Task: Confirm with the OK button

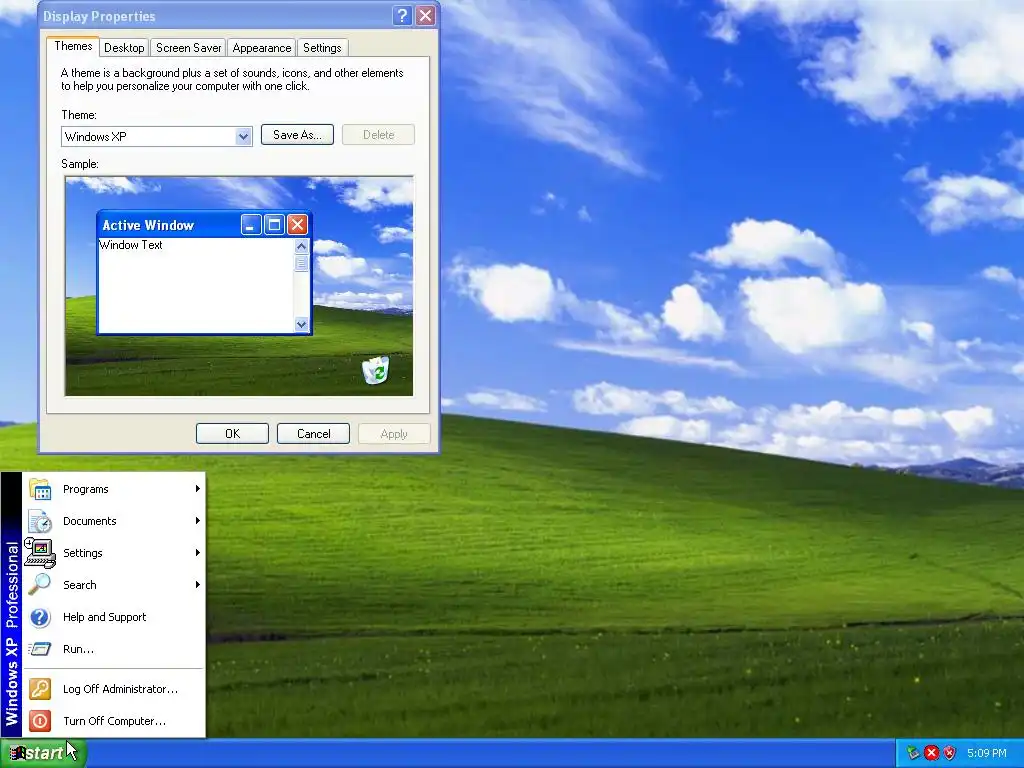Action: [232, 434]
